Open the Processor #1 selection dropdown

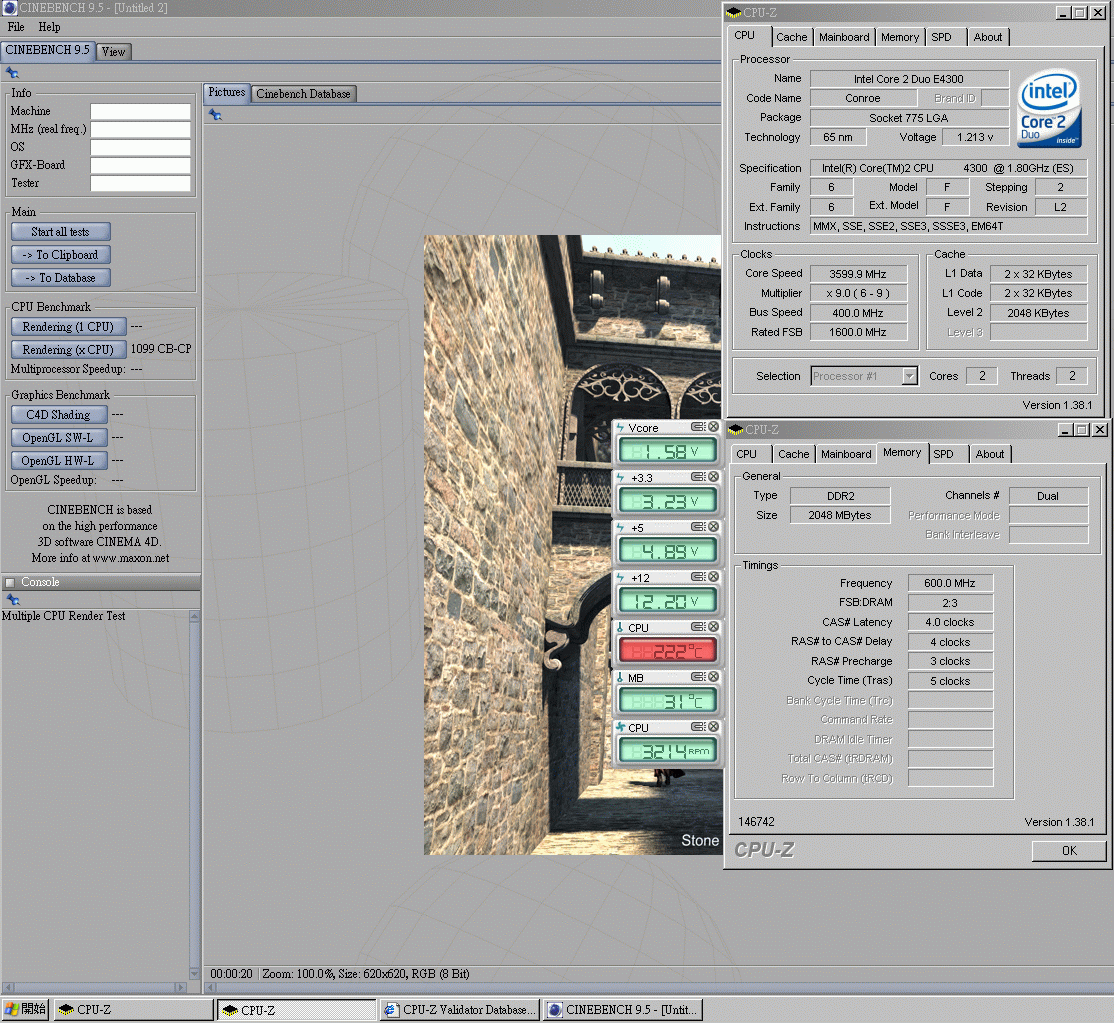point(909,376)
